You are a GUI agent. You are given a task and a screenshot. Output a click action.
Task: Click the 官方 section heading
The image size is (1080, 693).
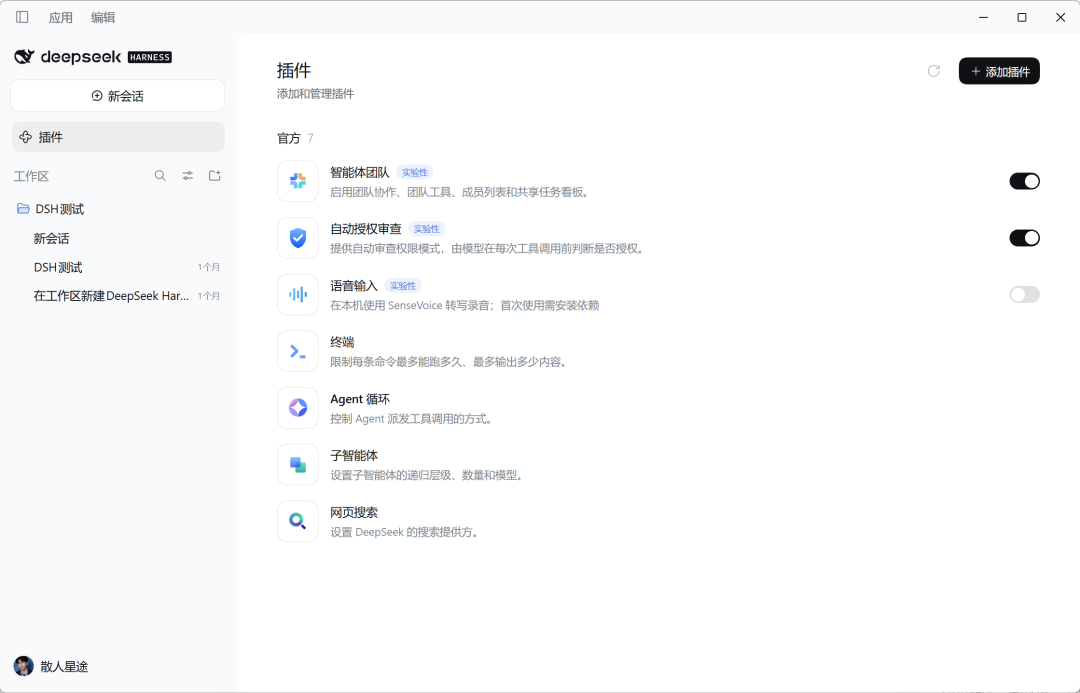(x=289, y=138)
